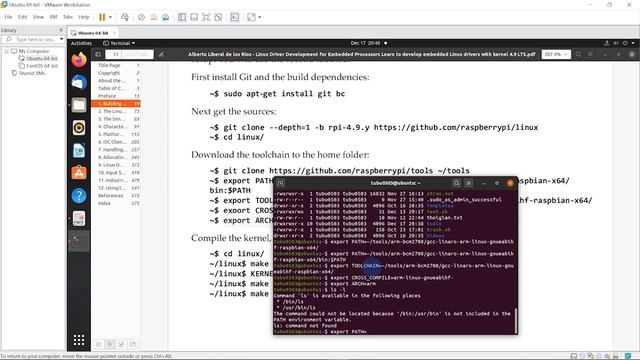This screenshot has width=640, height=360.
Task: Click the send Ctrl+Alt+Del toolbar icon
Action: (x=125, y=17)
